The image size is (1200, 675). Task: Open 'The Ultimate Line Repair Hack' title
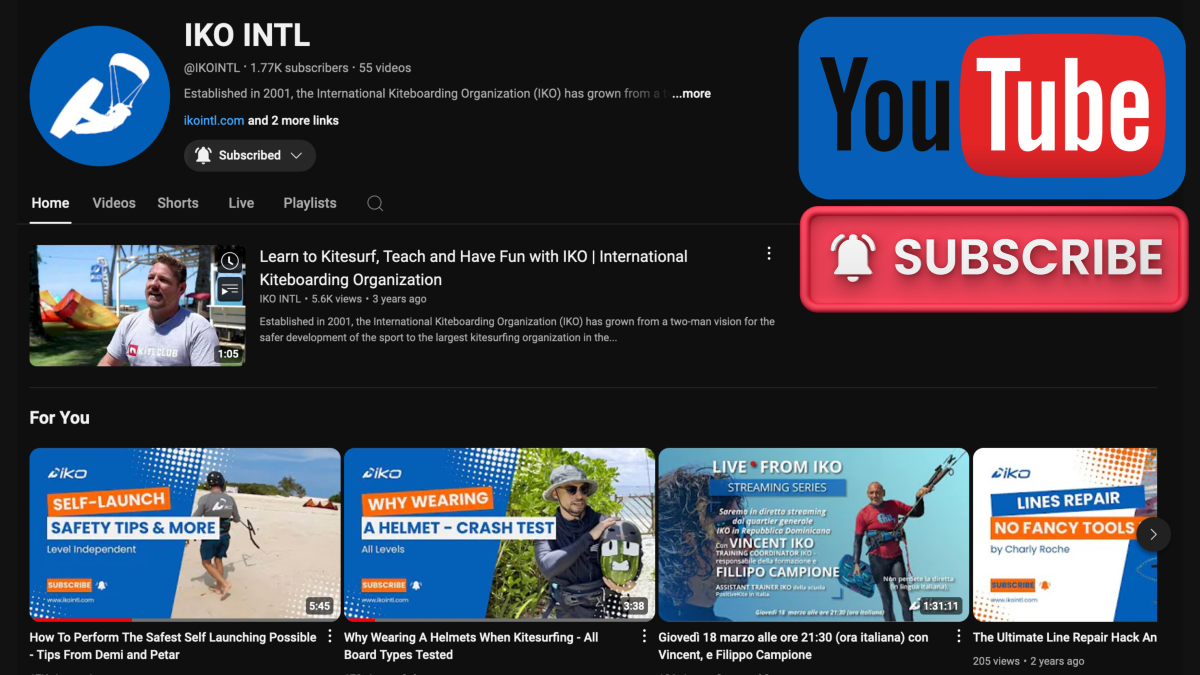[x=1065, y=637]
